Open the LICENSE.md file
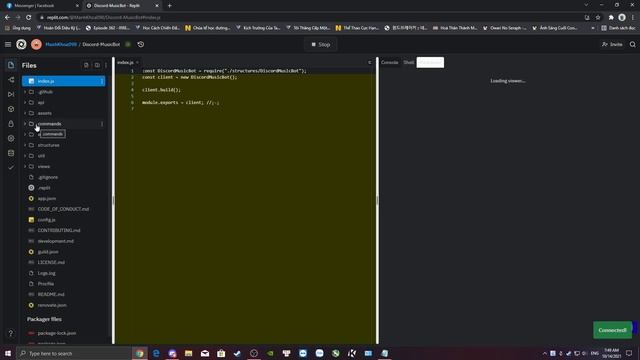The width and height of the screenshot is (640, 360). pos(51,262)
